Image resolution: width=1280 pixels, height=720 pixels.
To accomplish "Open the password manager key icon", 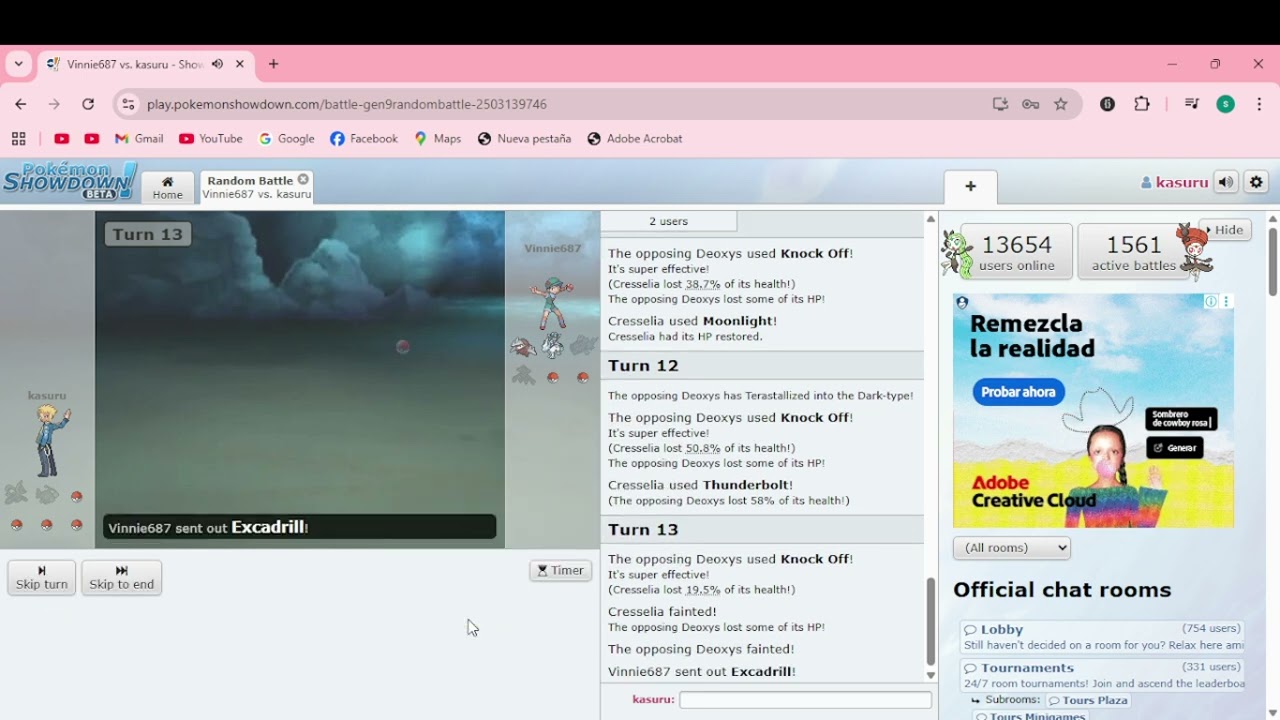I will (x=1030, y=104).
